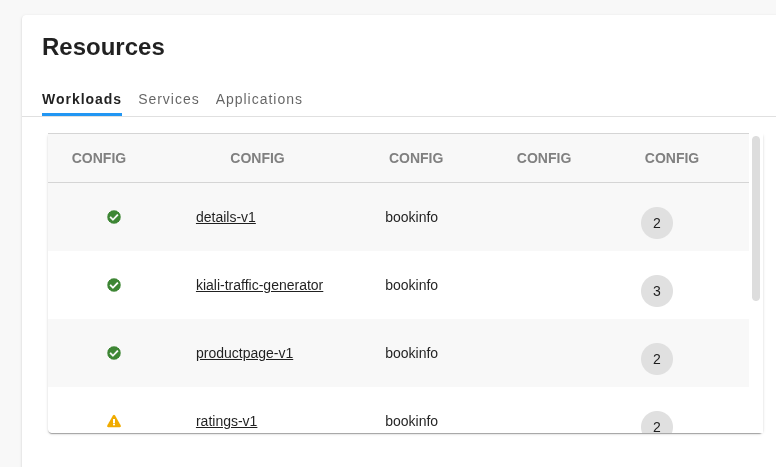Open the Applications tab
The image size is (776, 467).
pos(259,99)
